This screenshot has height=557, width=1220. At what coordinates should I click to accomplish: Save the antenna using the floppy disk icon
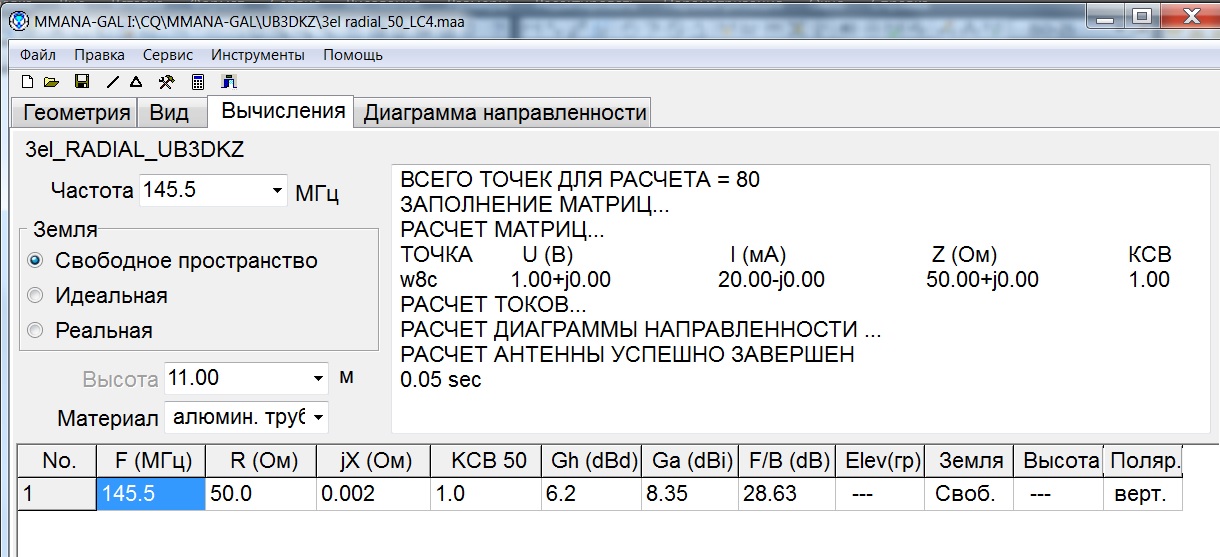coord(82,82)
